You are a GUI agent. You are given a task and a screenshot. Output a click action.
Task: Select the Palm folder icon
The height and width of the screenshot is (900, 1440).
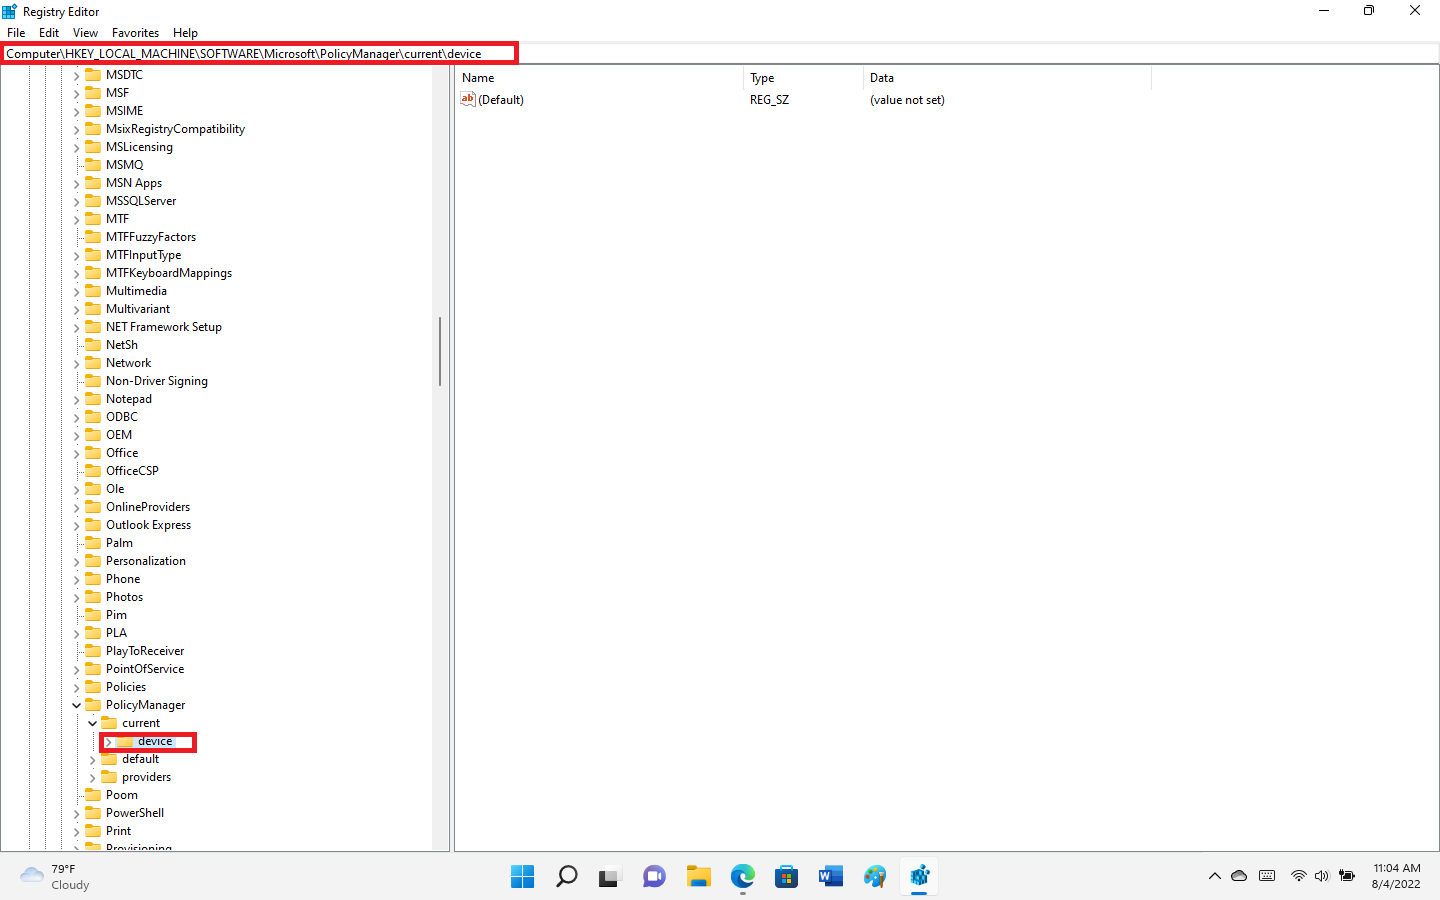[x=93, y=543]
